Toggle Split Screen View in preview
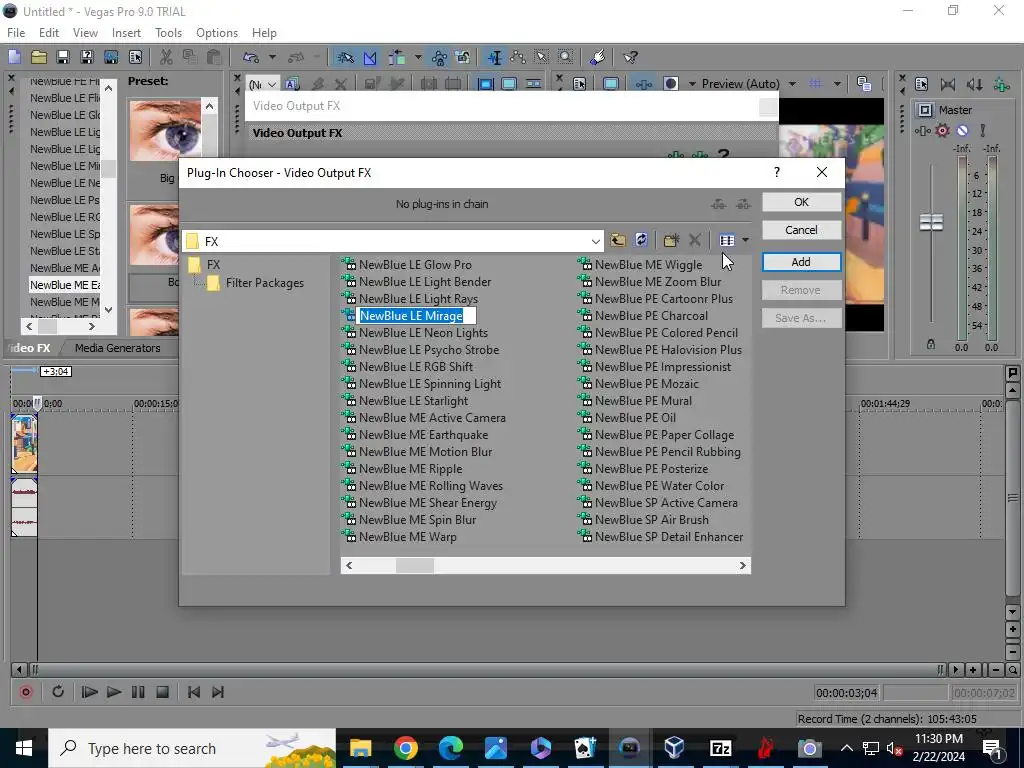1024x768 pixels. coord(670,84)
